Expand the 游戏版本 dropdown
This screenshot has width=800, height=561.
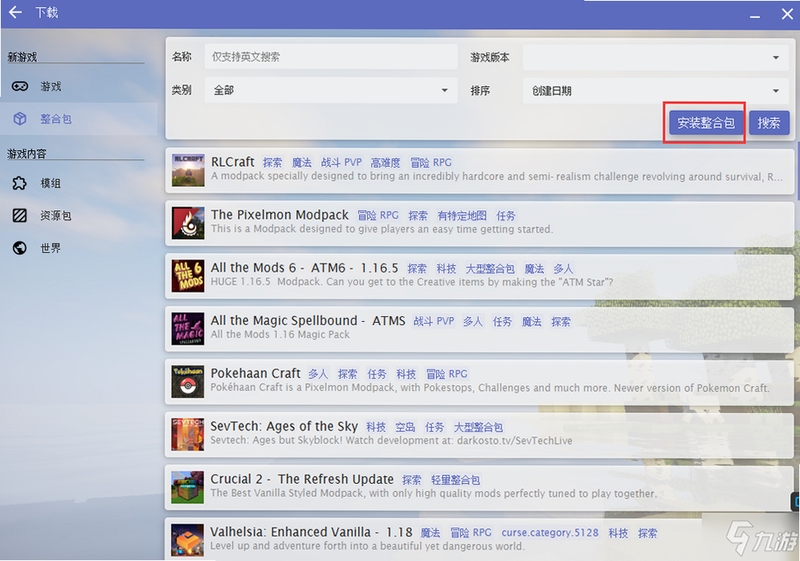coord(654,57)
